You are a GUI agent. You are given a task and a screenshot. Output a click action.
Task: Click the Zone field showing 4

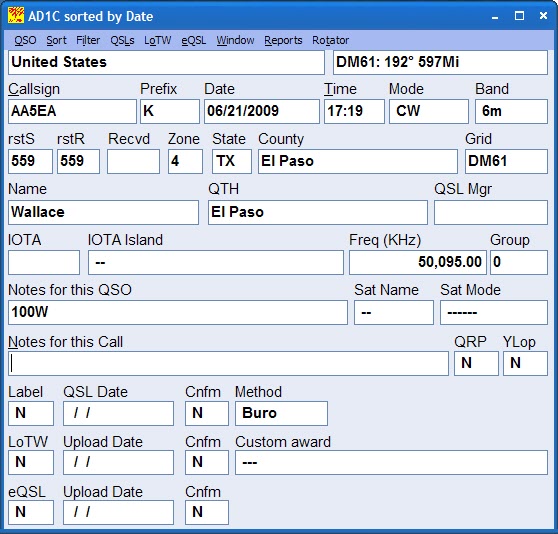pos(185,161)
